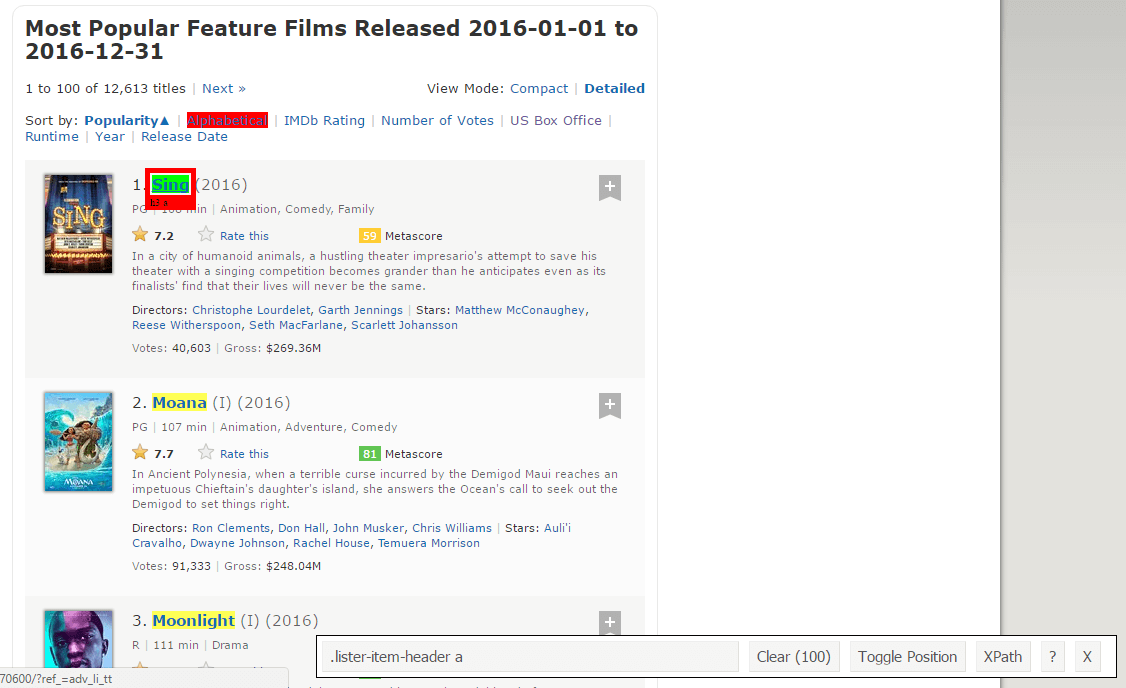Switch View Mode to Compact
Viewport: 1126px width, 688px height.
coord(539,88)
